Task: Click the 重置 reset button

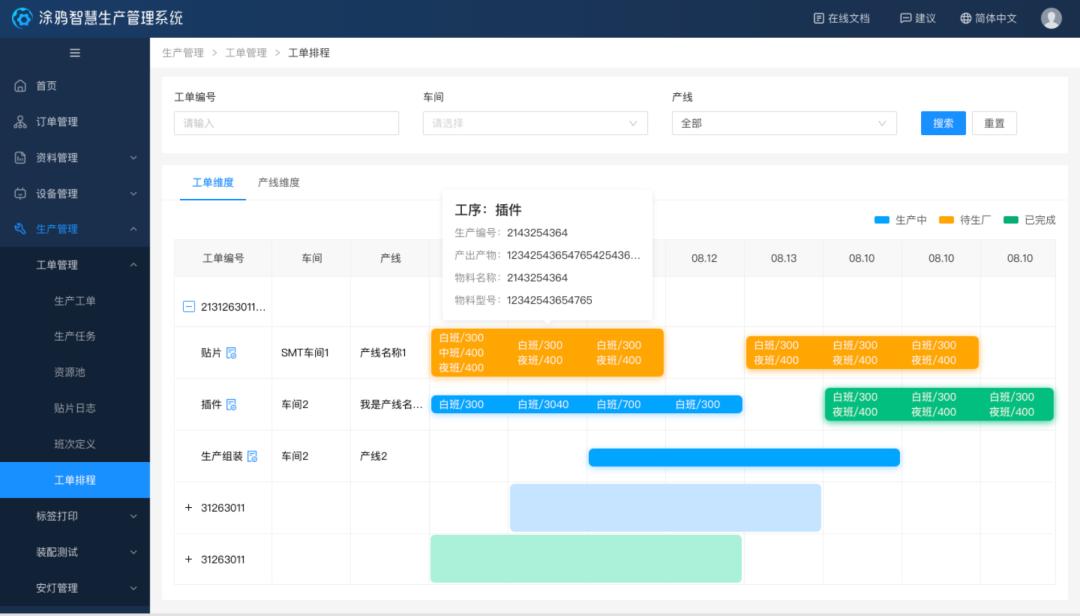Action: [x=994, y=123]
